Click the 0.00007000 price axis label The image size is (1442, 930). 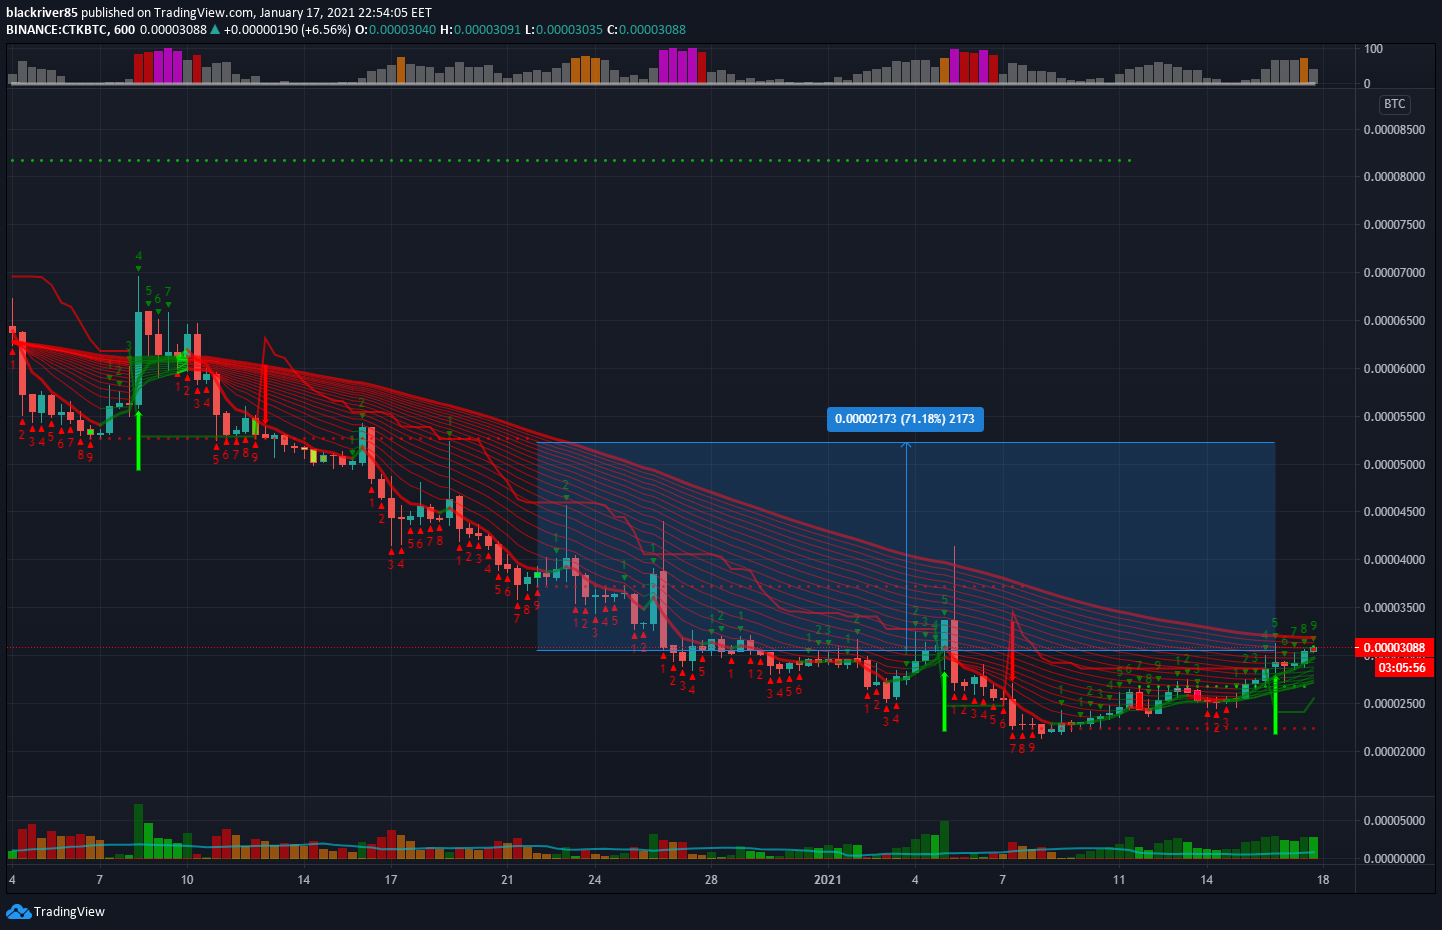(x=1394, y=273)
